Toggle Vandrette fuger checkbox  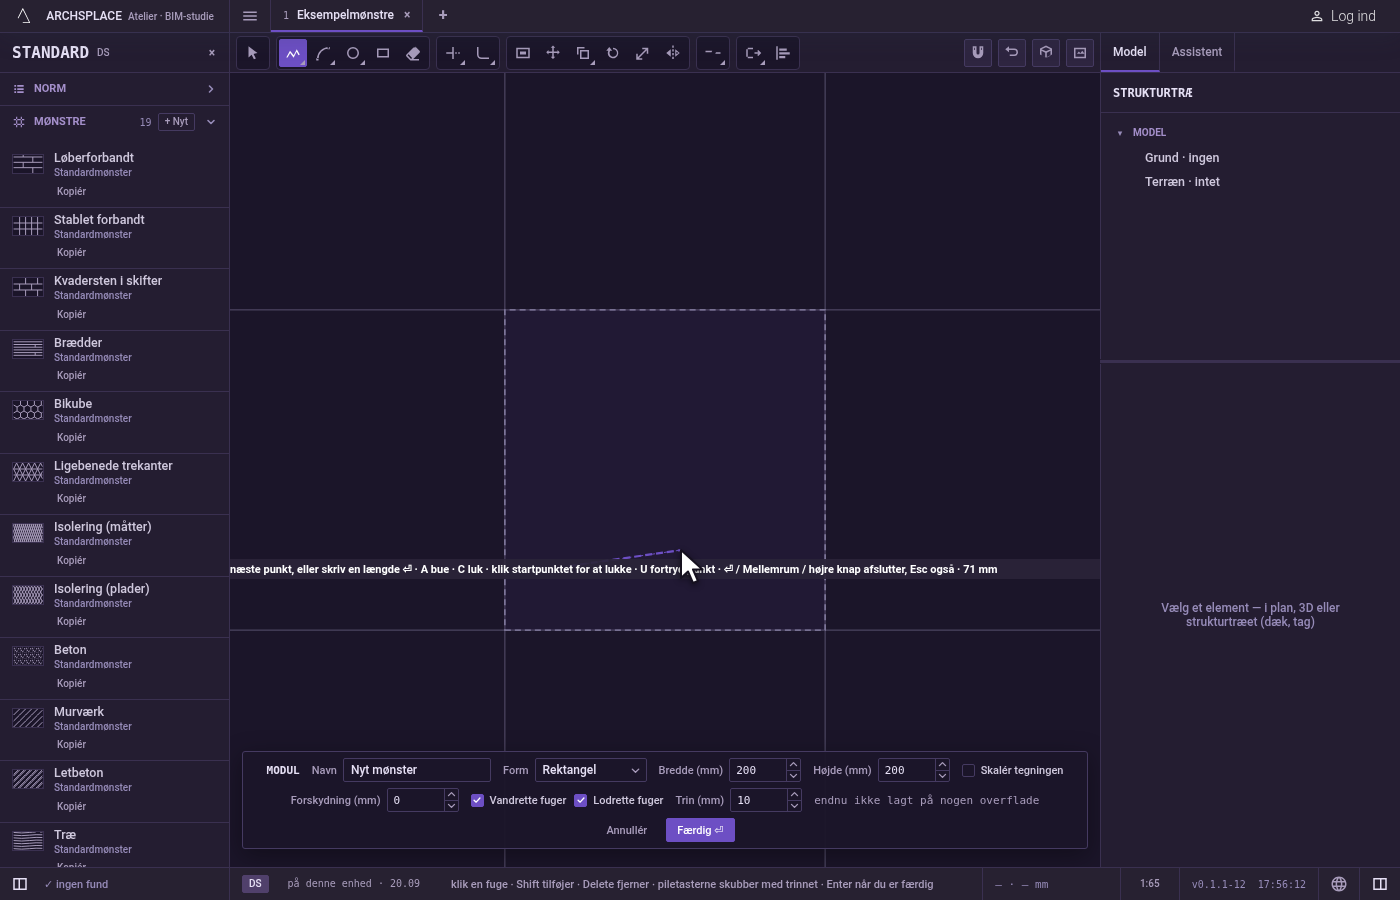point(478,800)
